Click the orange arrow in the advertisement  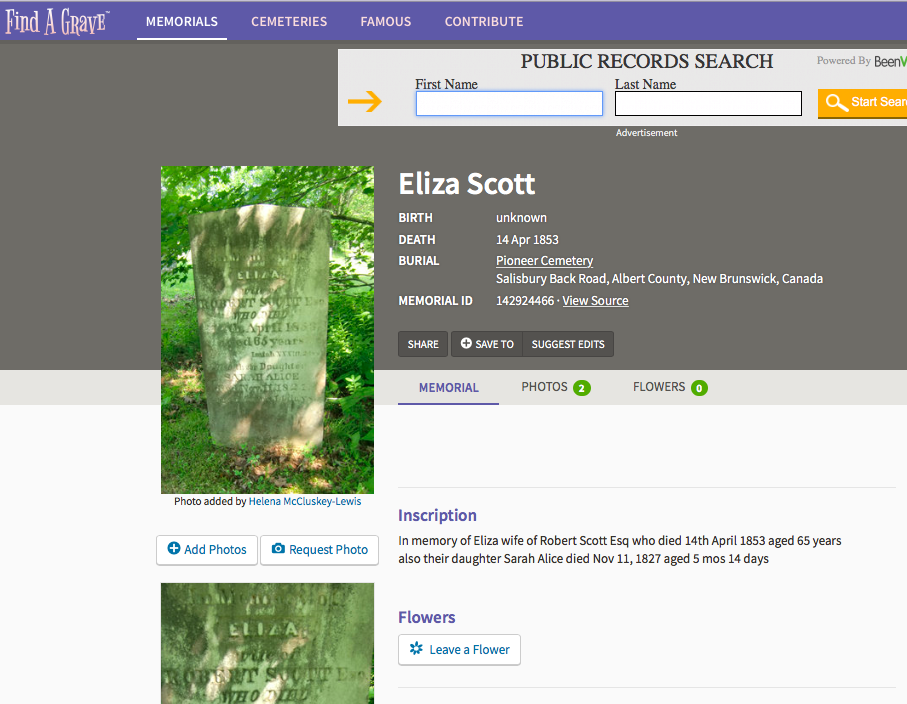point(364,101)
